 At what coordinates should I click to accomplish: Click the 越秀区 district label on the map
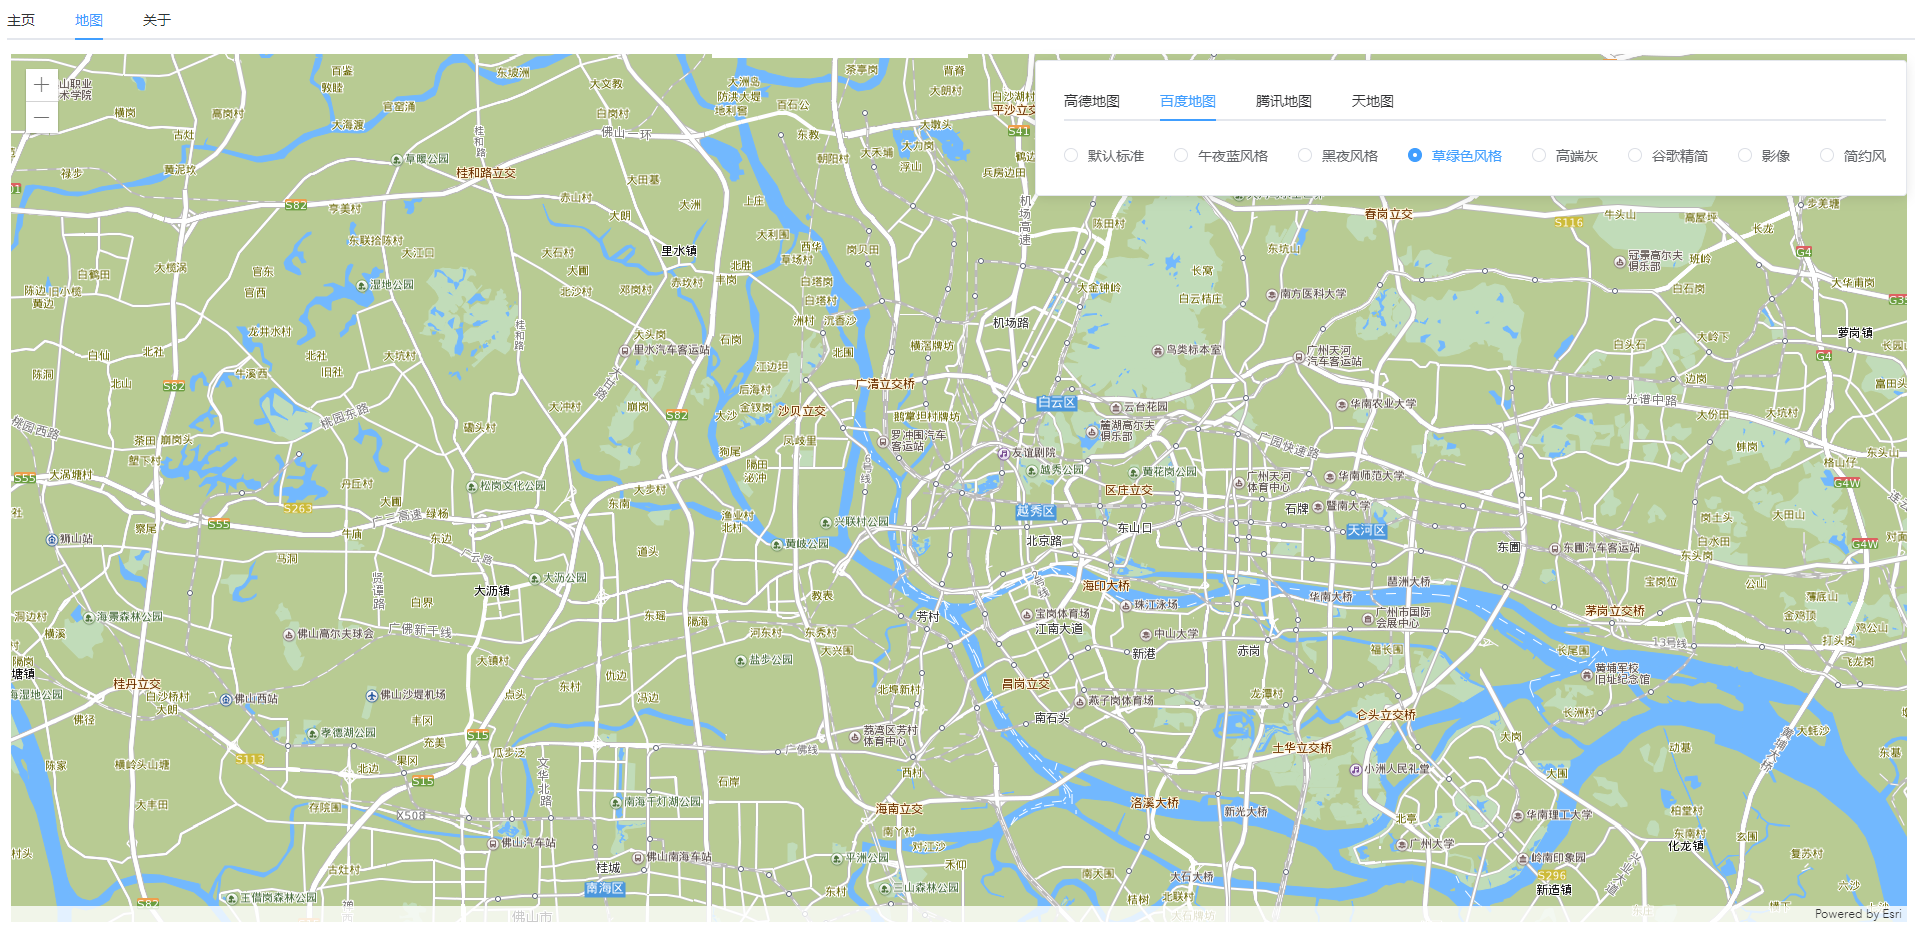pyautogui.click(x=1037, y=511)
